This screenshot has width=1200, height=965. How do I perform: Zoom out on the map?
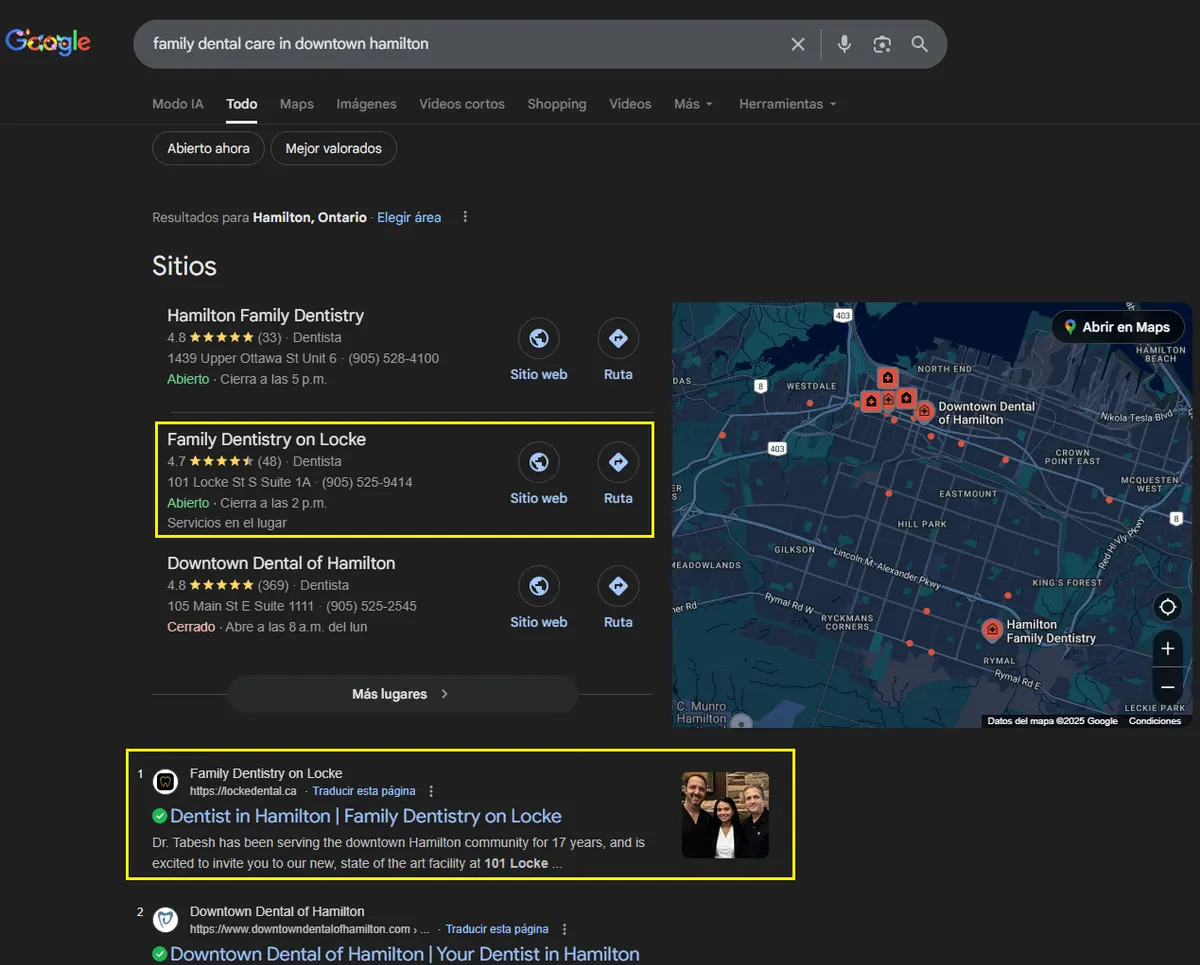point(1167,687)
